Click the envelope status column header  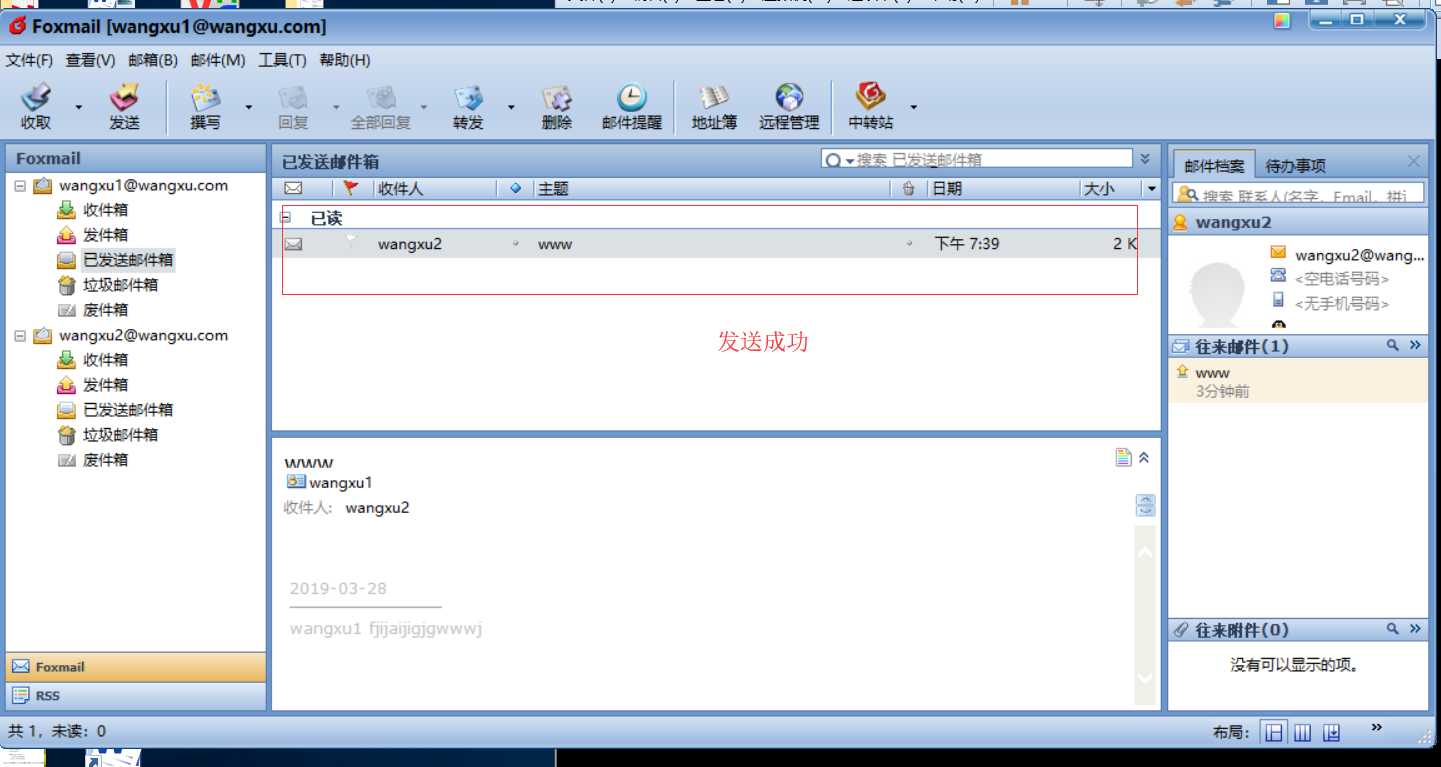294,188
